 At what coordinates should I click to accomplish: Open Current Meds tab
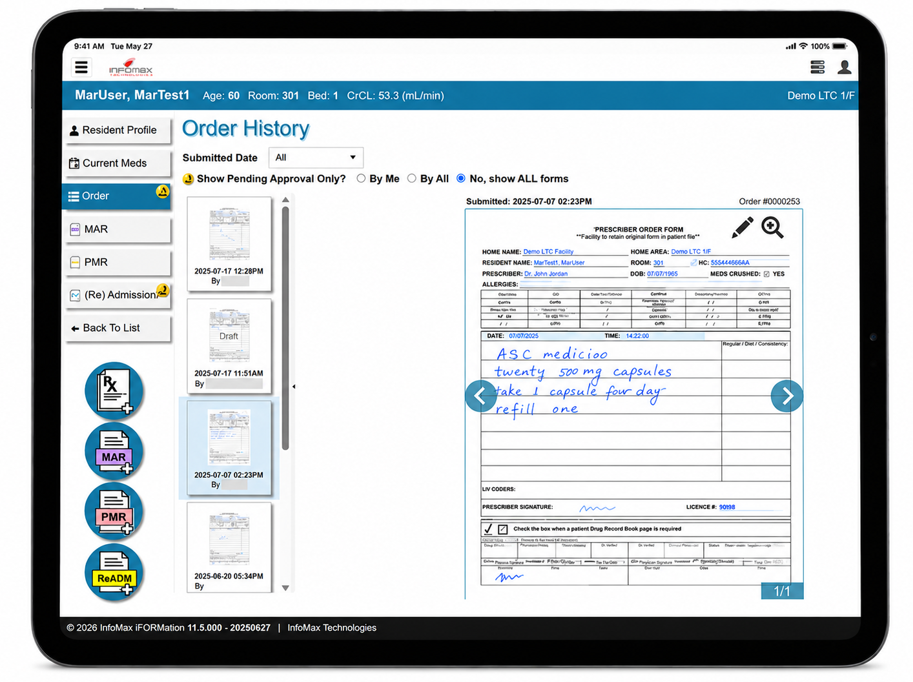pyautogui.click(x=119, y=164)
